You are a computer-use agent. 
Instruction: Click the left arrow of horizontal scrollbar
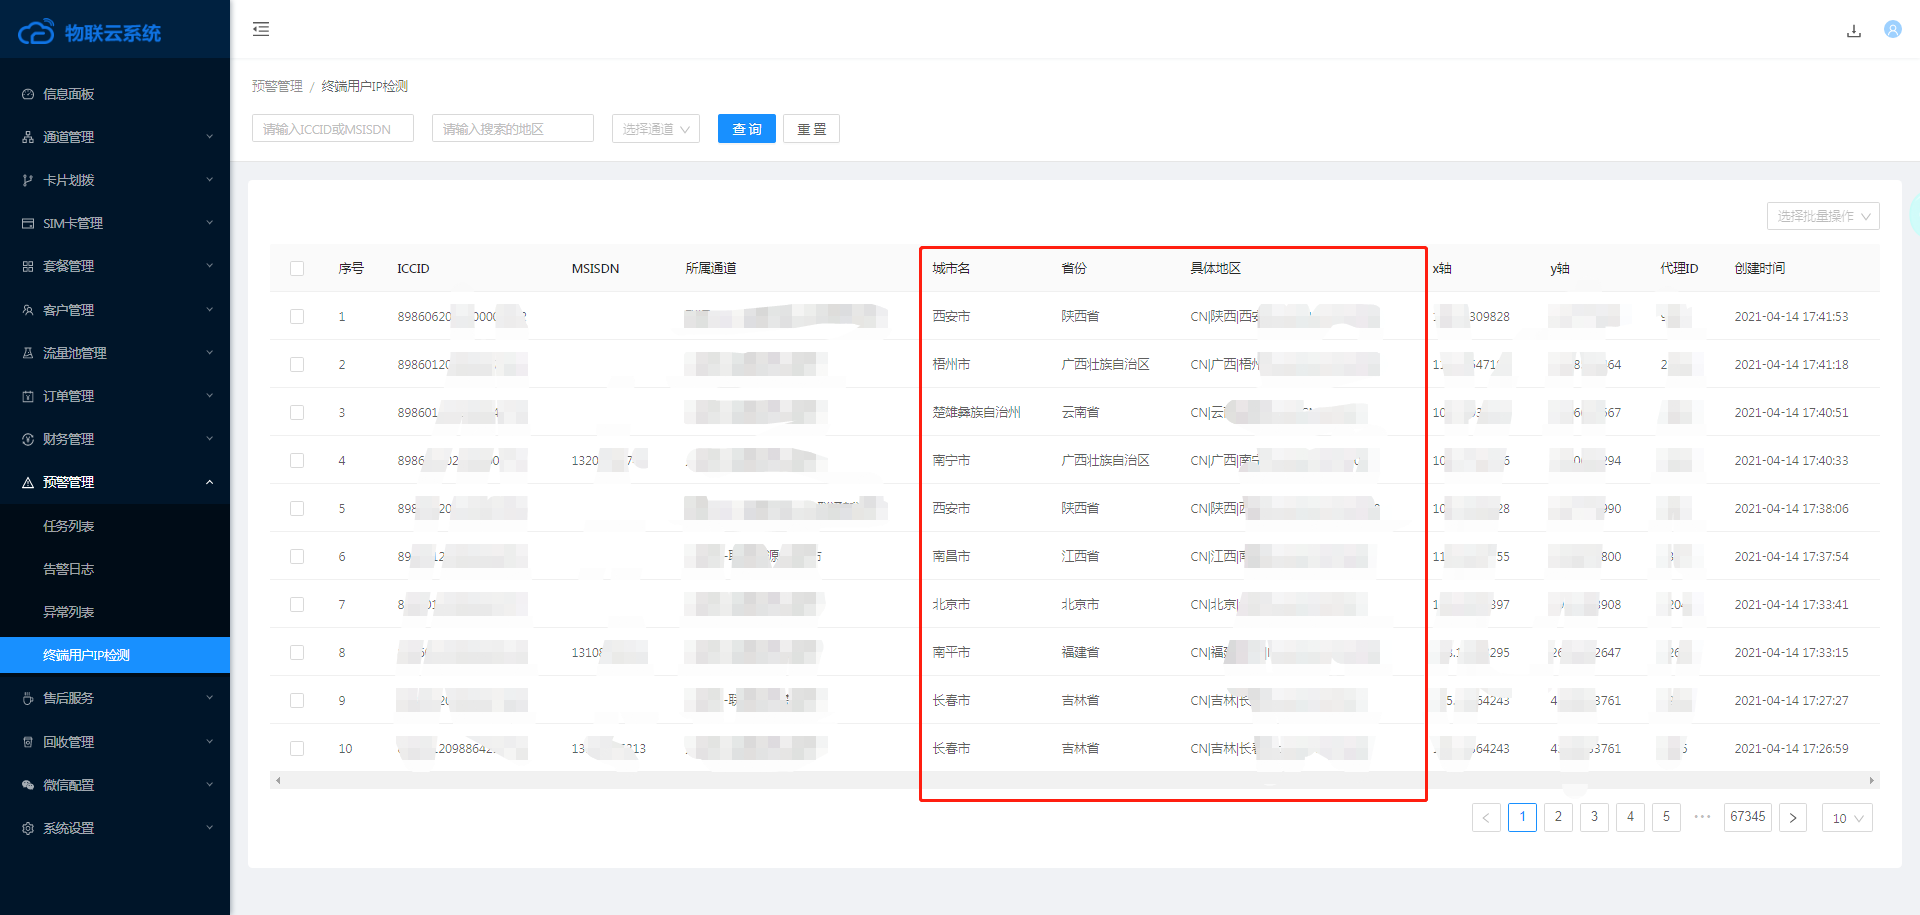[278, 780]
